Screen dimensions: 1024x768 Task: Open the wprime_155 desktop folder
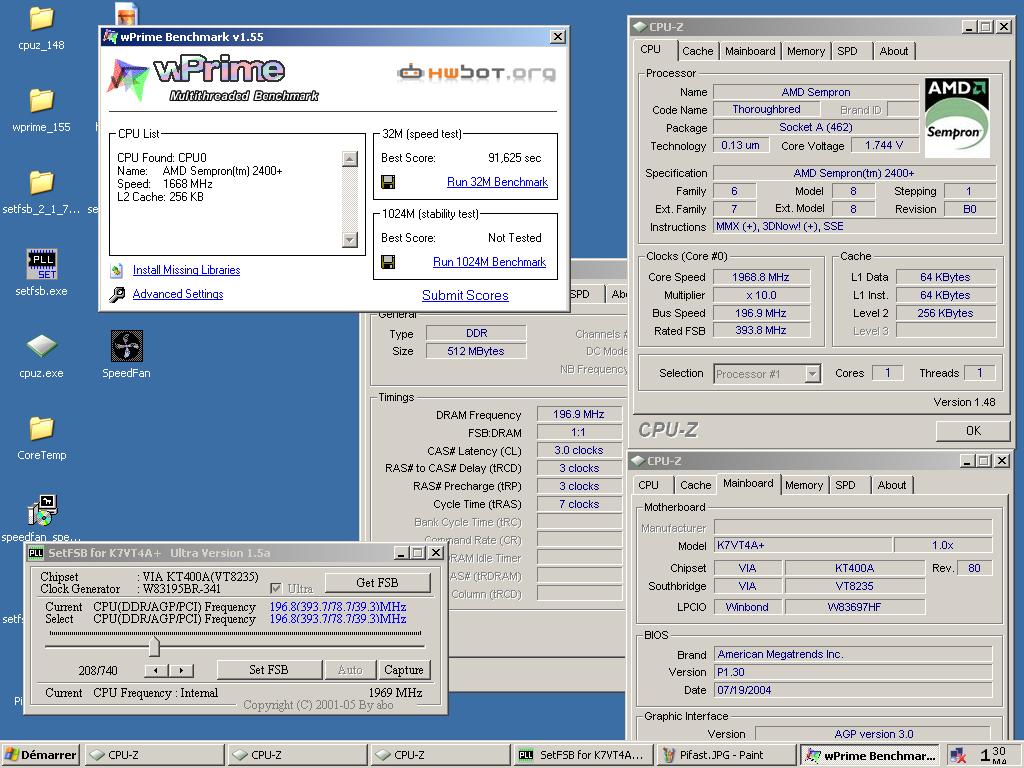(x=41, y=101)
